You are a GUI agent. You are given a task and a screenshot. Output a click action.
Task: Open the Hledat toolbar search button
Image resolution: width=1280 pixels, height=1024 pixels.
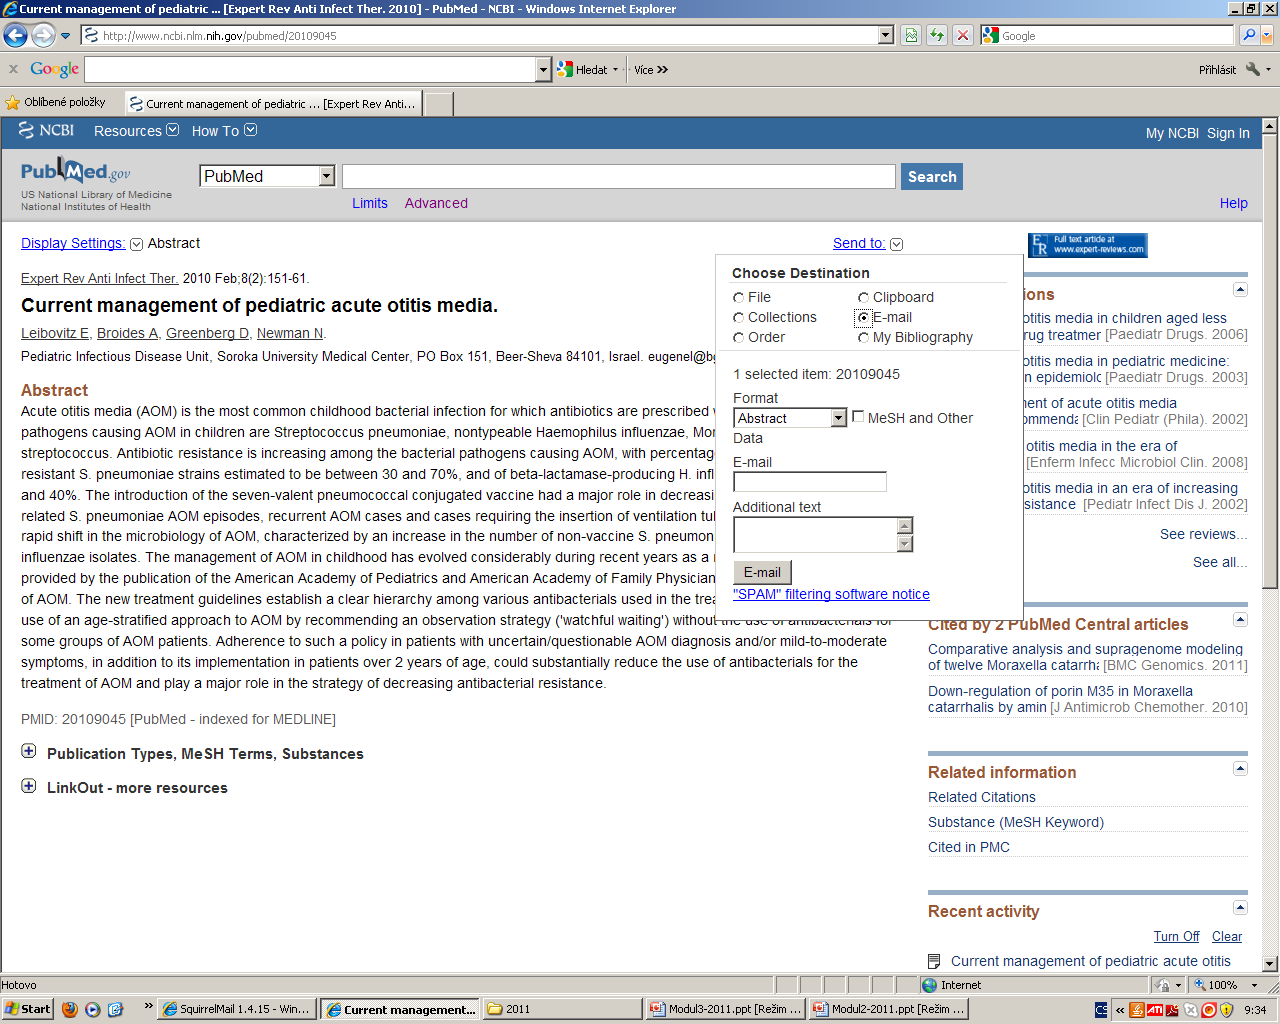pos(587,70)
